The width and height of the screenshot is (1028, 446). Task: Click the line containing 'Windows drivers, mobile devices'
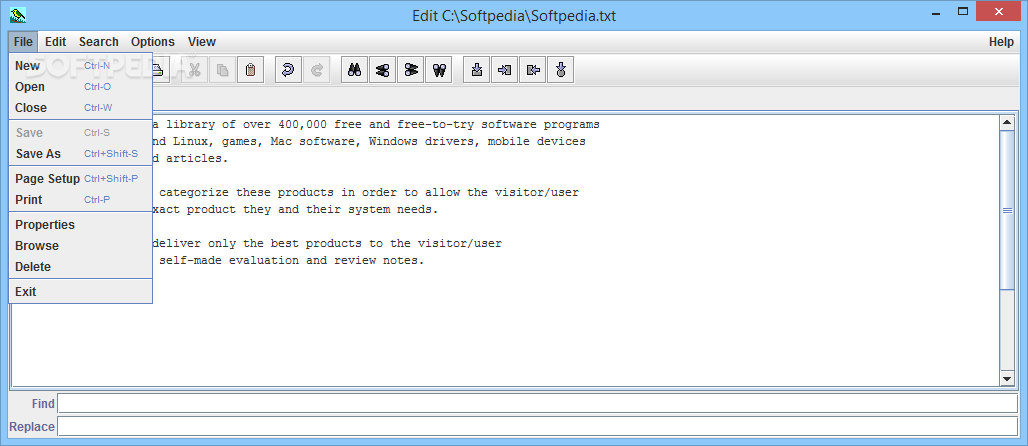[369, 141]
